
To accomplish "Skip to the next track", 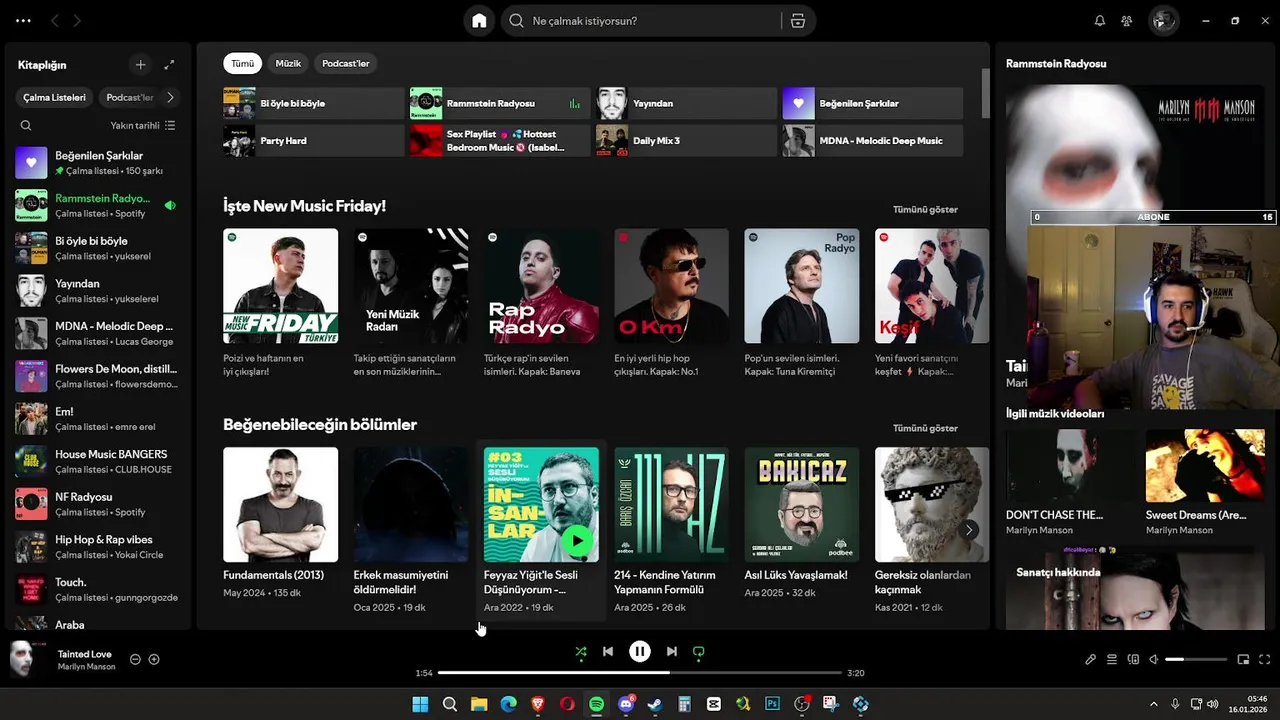I will tap(672, 651).
